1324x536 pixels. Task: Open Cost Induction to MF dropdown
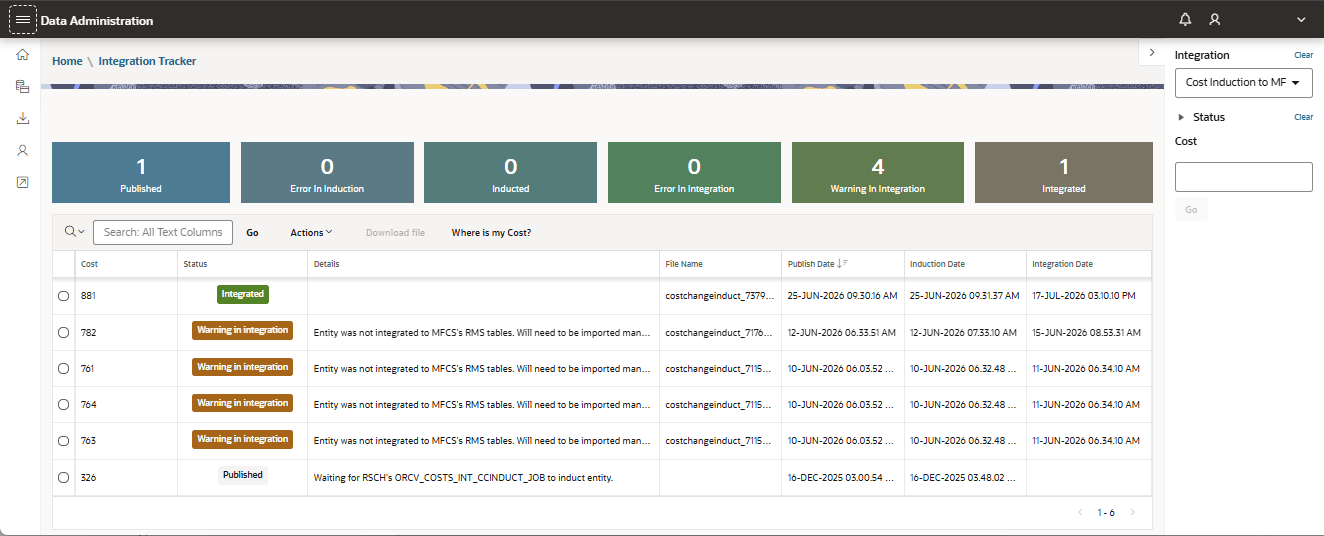1244,83
